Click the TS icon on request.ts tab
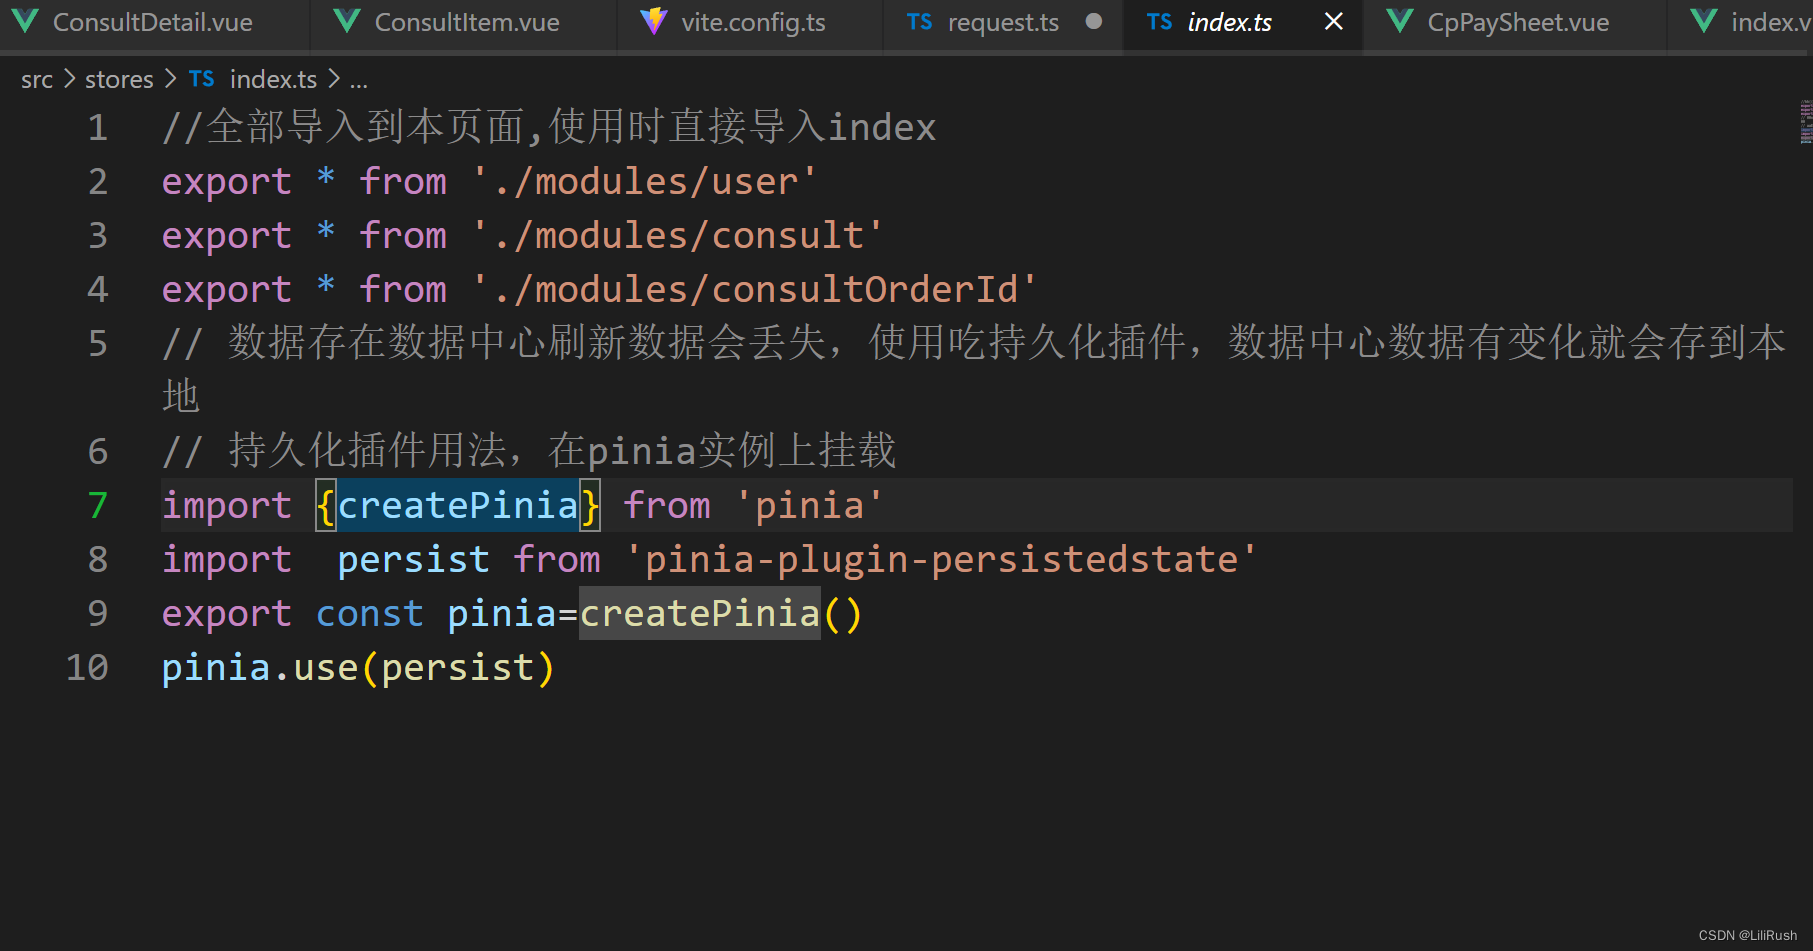Image resolution: width=1813 pixels, height=951 pixels. pos(919,22)
